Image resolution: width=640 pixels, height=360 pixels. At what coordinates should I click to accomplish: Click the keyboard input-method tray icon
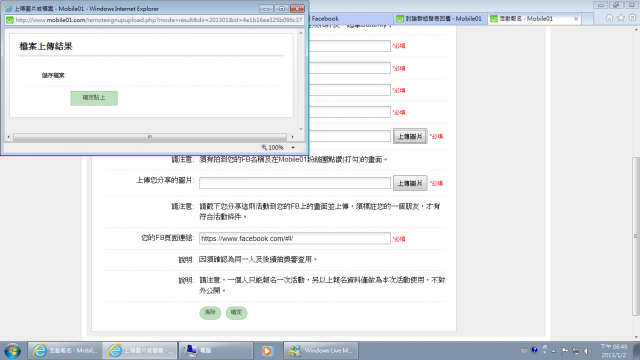[524, 350]
